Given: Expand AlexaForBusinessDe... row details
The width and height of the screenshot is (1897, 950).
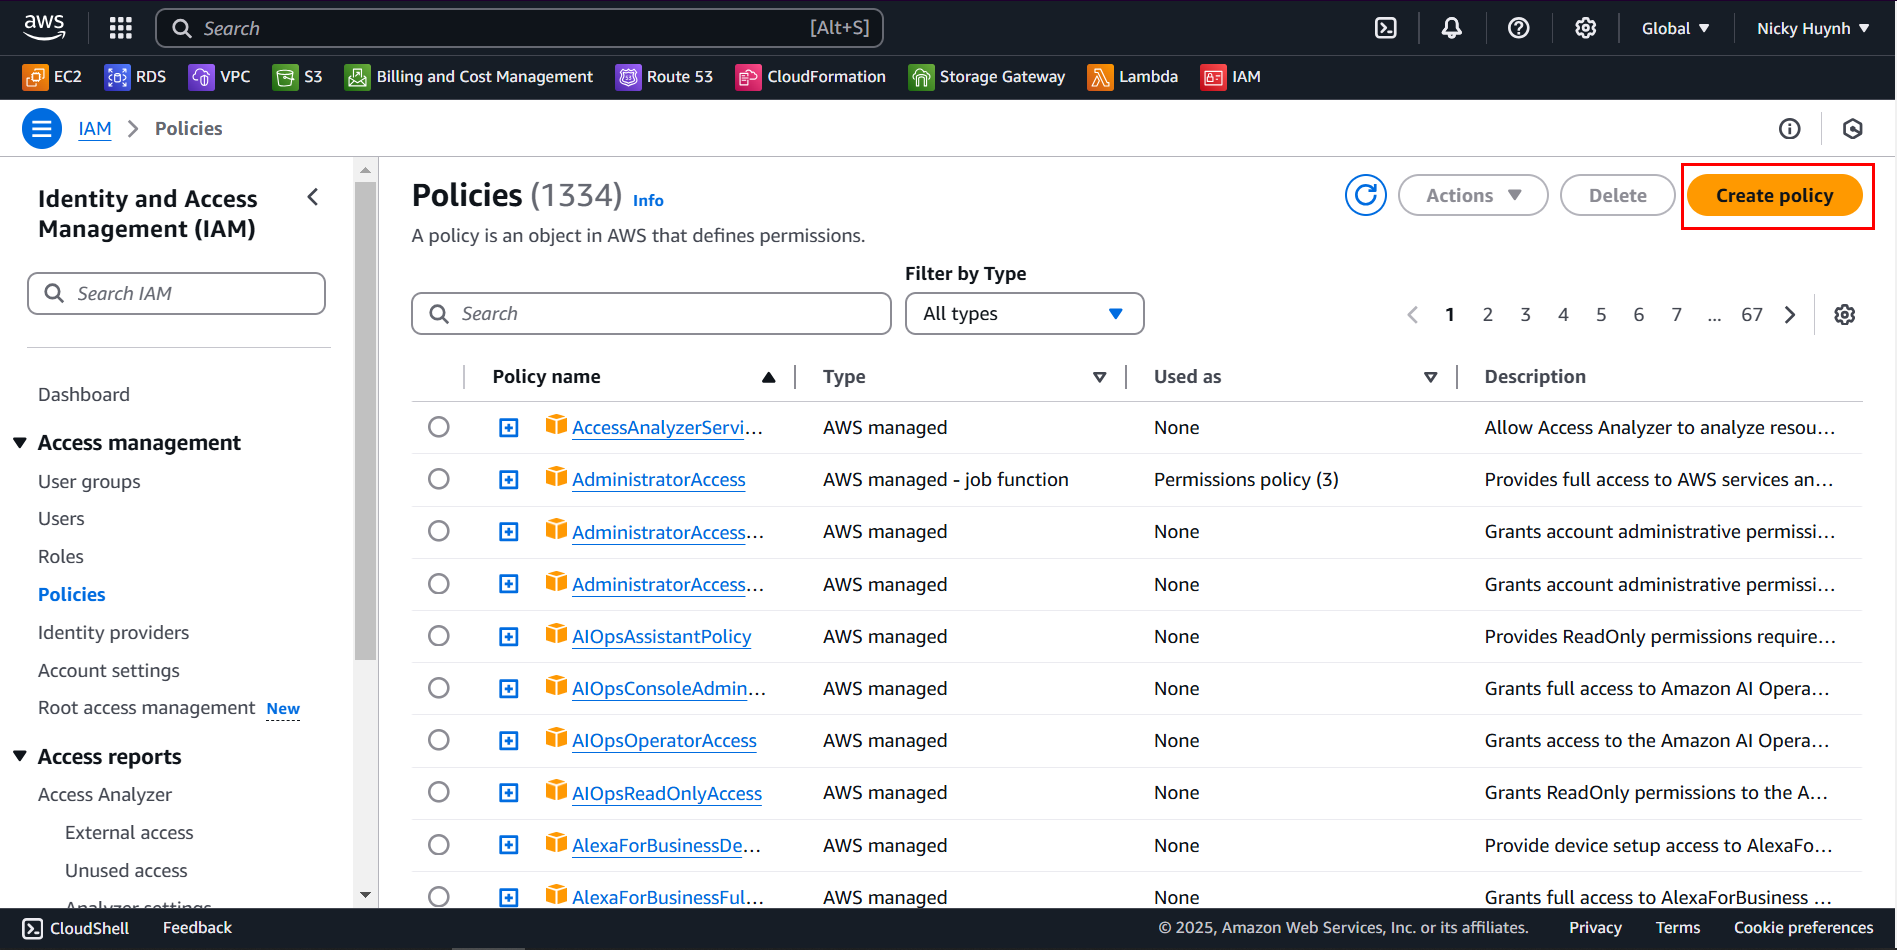Looking at the screenshot, I should click(x=509, y=845).
